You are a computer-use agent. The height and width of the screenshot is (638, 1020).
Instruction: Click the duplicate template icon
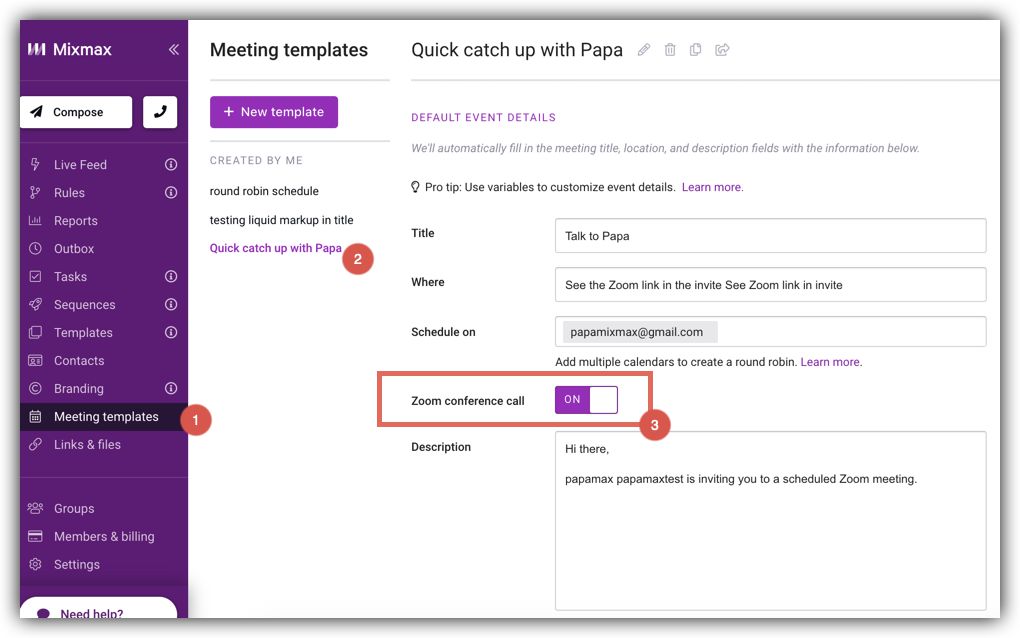(695, 49)
